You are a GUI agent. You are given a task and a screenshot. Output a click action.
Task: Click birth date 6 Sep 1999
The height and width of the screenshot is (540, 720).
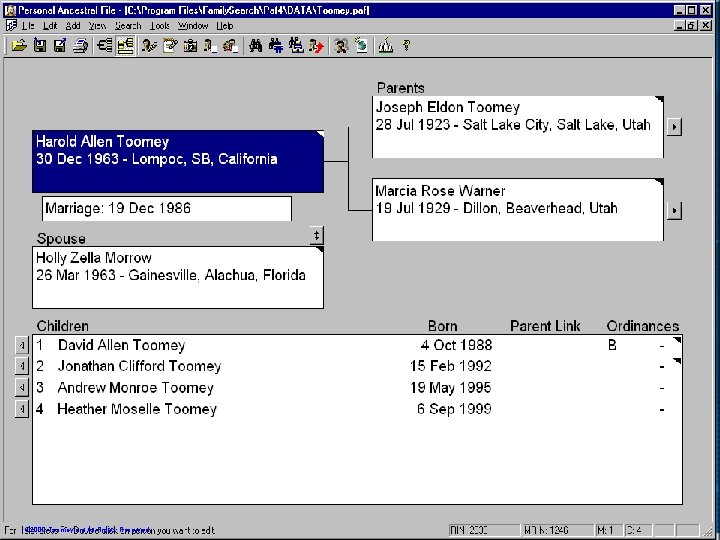click(x=454, y=409)
